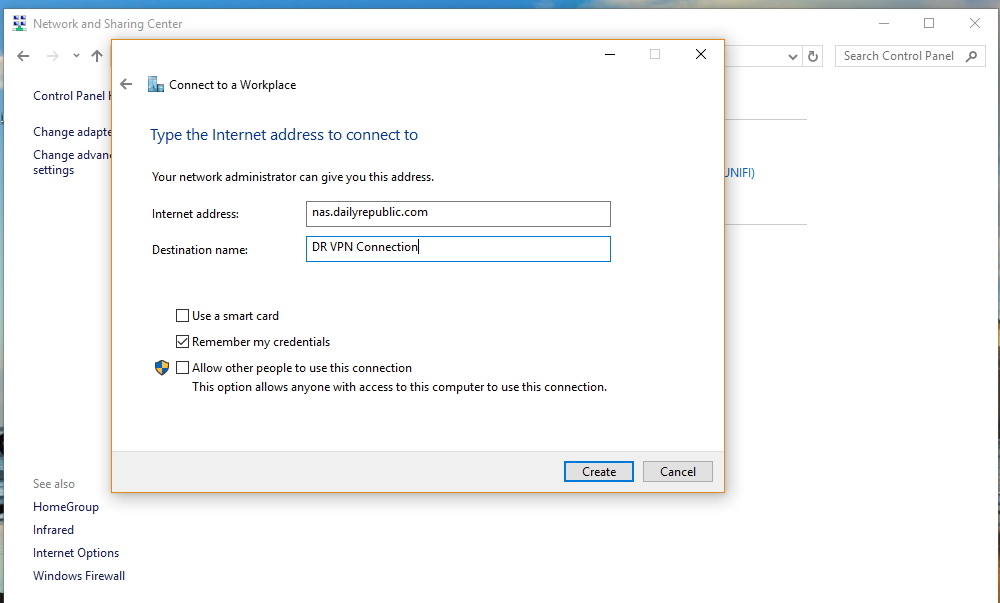Enable the Use a smart card checkbox
Image resolution: width=1000 pixels, height=603 pixels.
(x=182, y=316)
